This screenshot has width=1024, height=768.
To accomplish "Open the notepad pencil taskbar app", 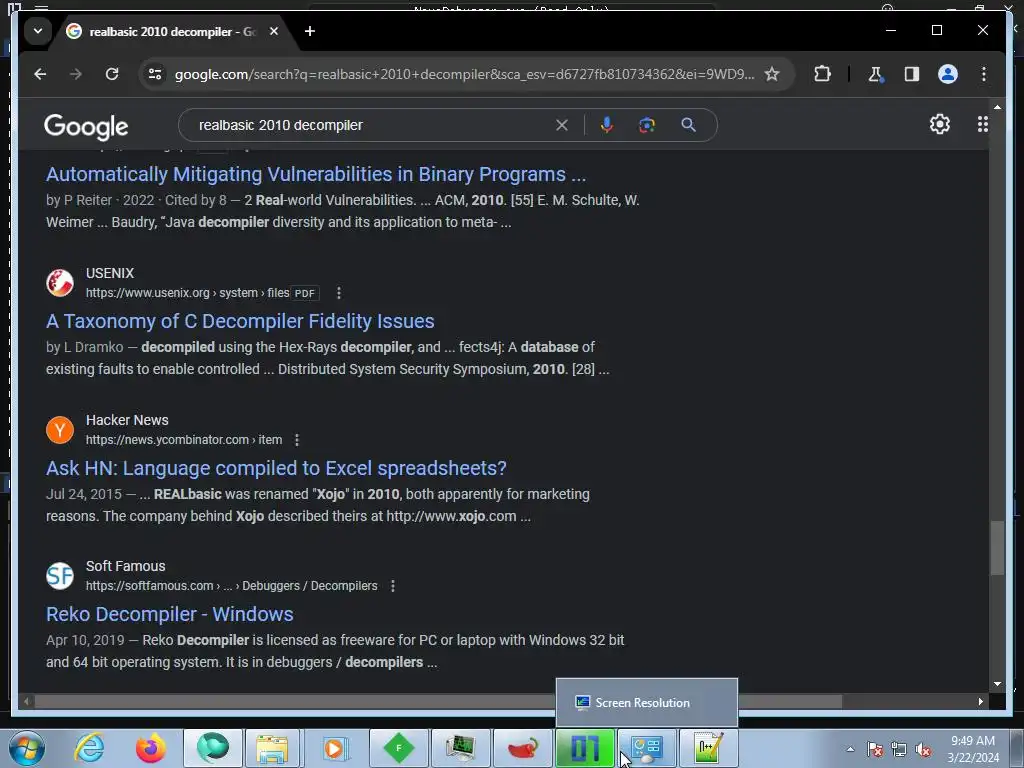I will (708, 748).
